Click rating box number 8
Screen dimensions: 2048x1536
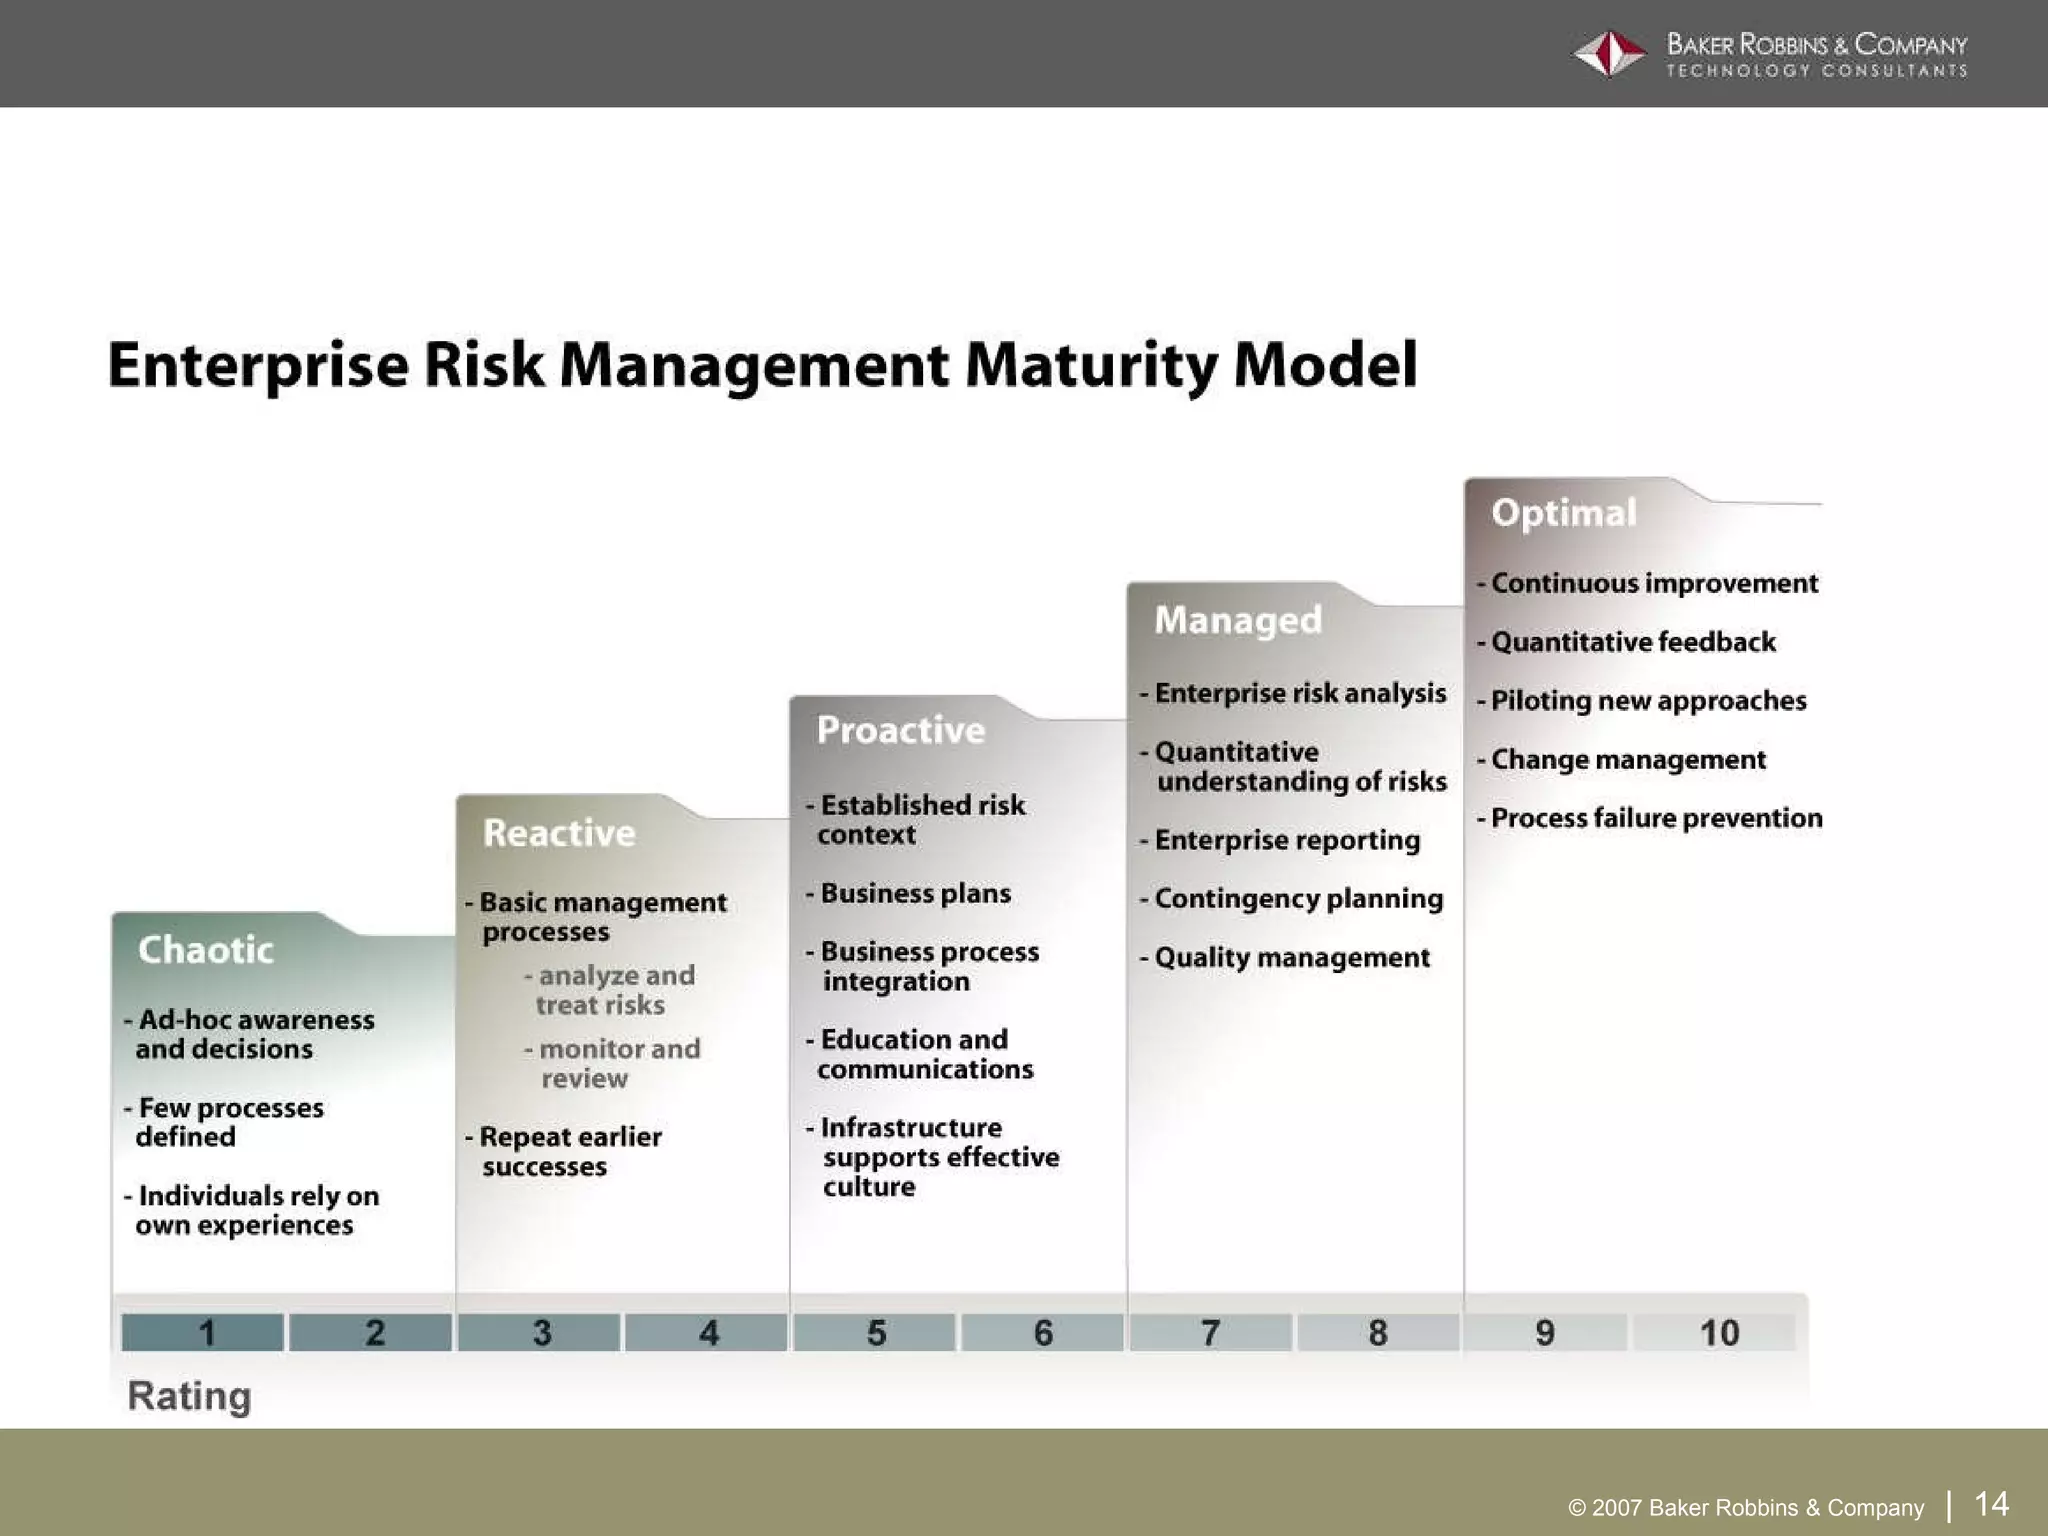coord(1378,1333)
